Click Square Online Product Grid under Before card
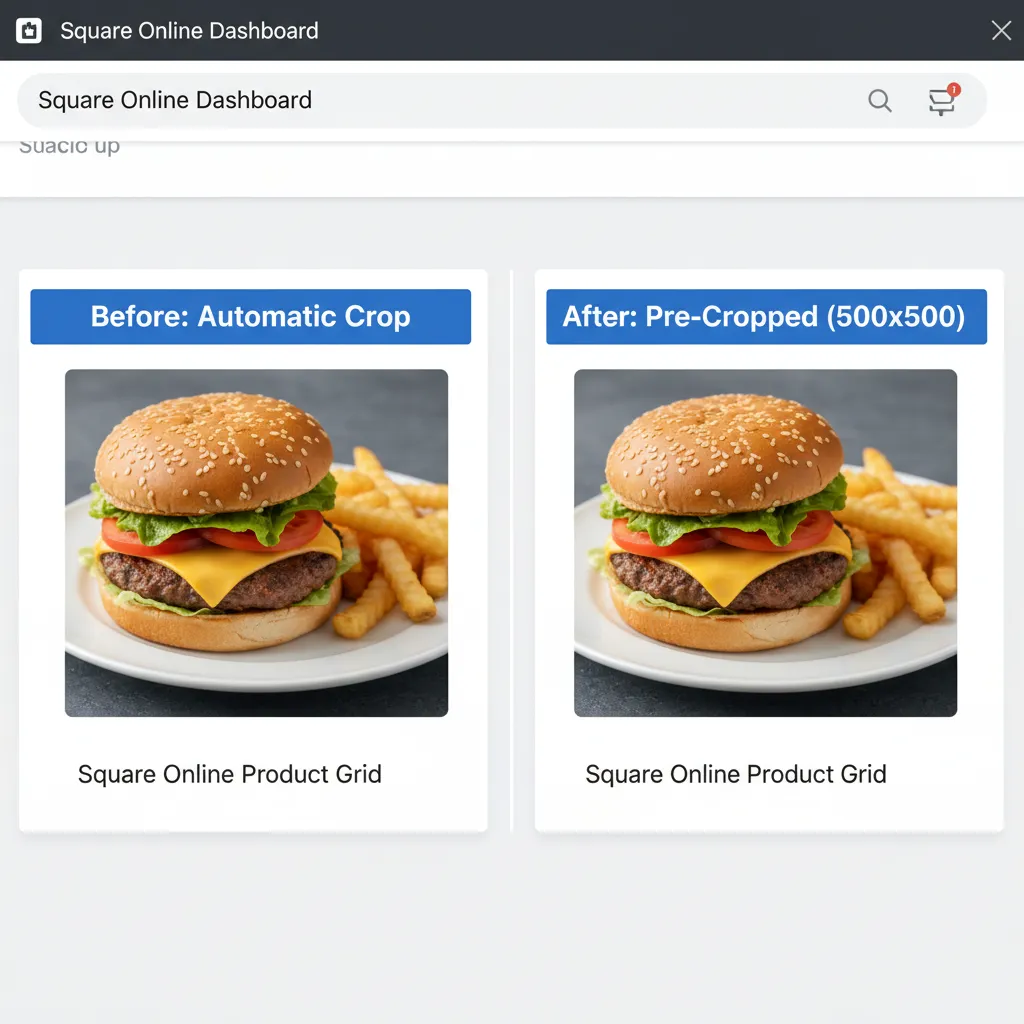Viewport: 1024px width, 1024px height. pyautogui.click(x=230, y=774)
